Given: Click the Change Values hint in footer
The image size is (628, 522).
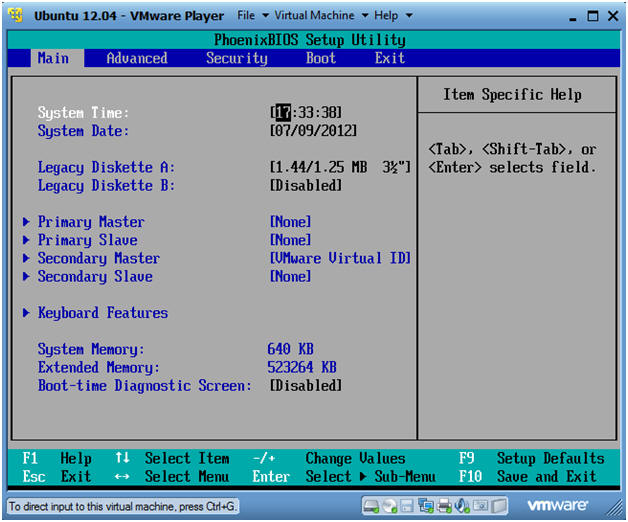Looking at the screenshot, I should click(329, 458).
